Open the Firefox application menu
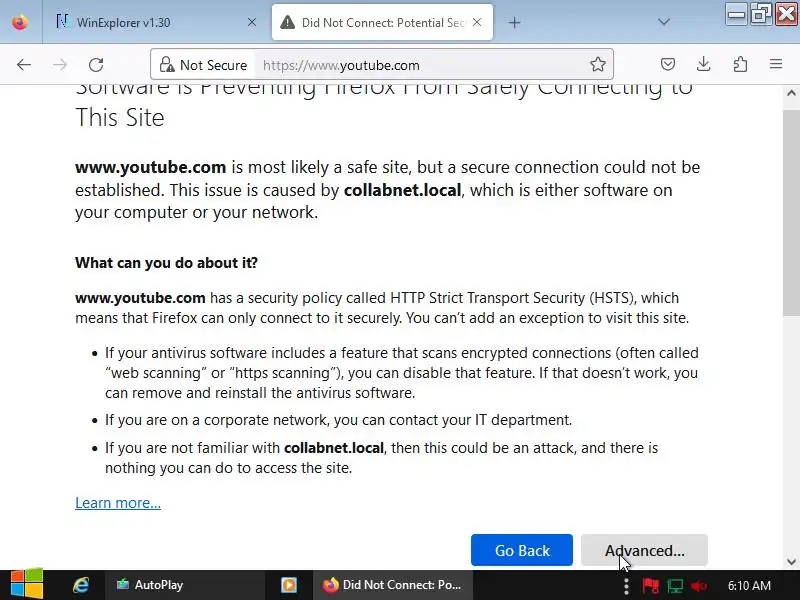 coord(776,65)
